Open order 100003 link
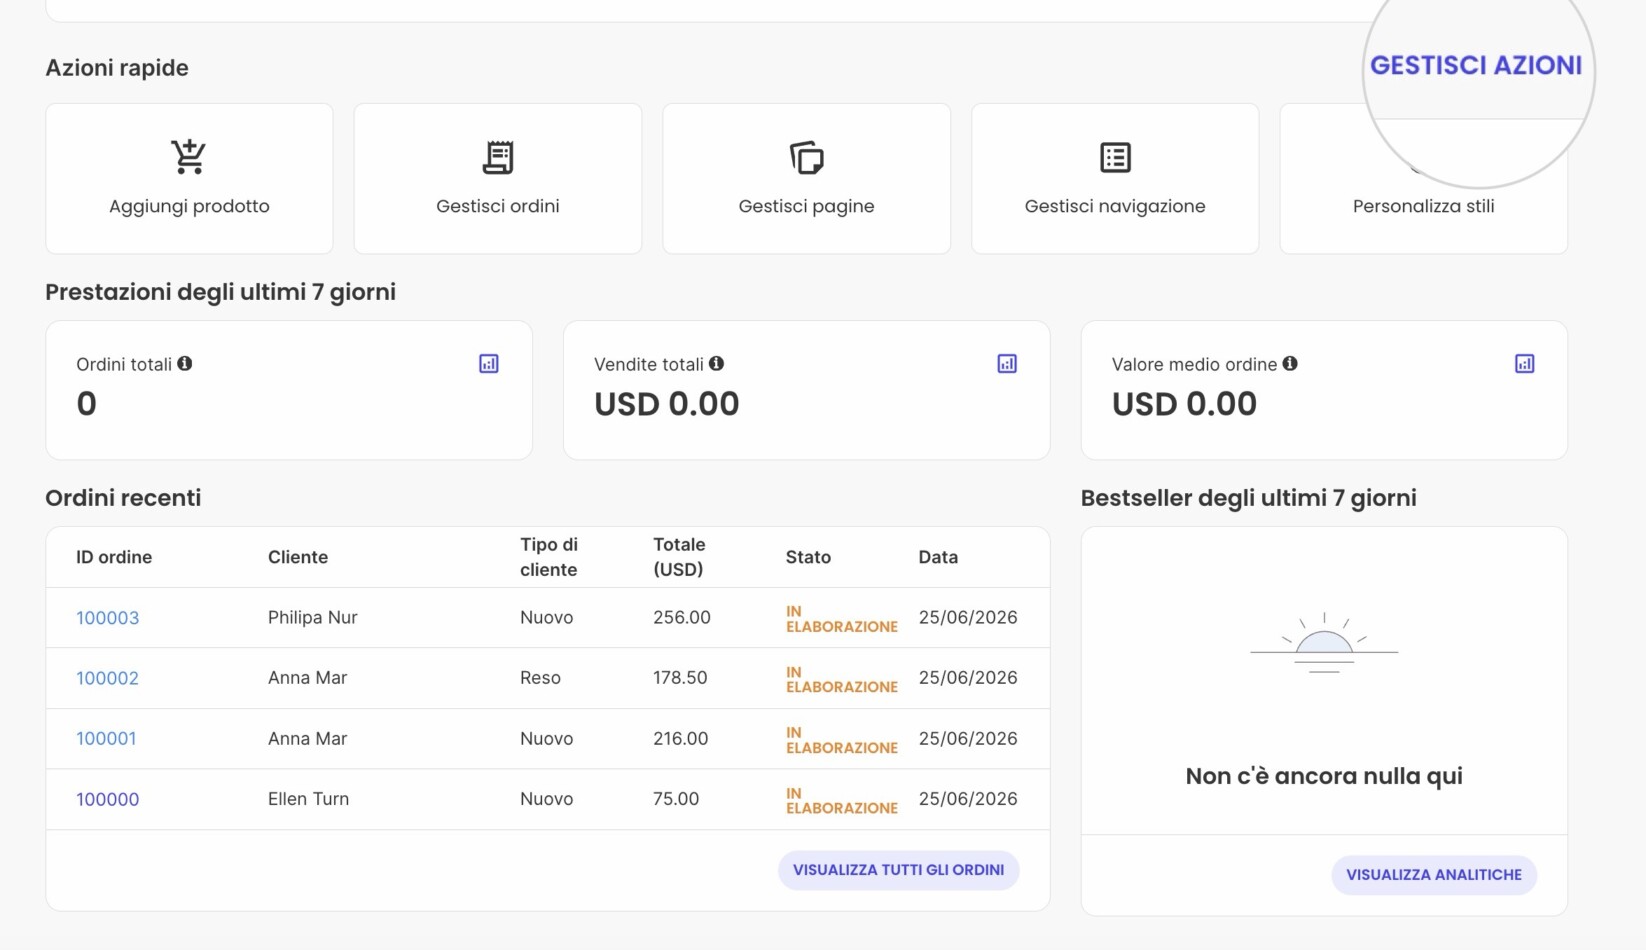This screenshot has height=950, width=1646. tap(107, 618)
